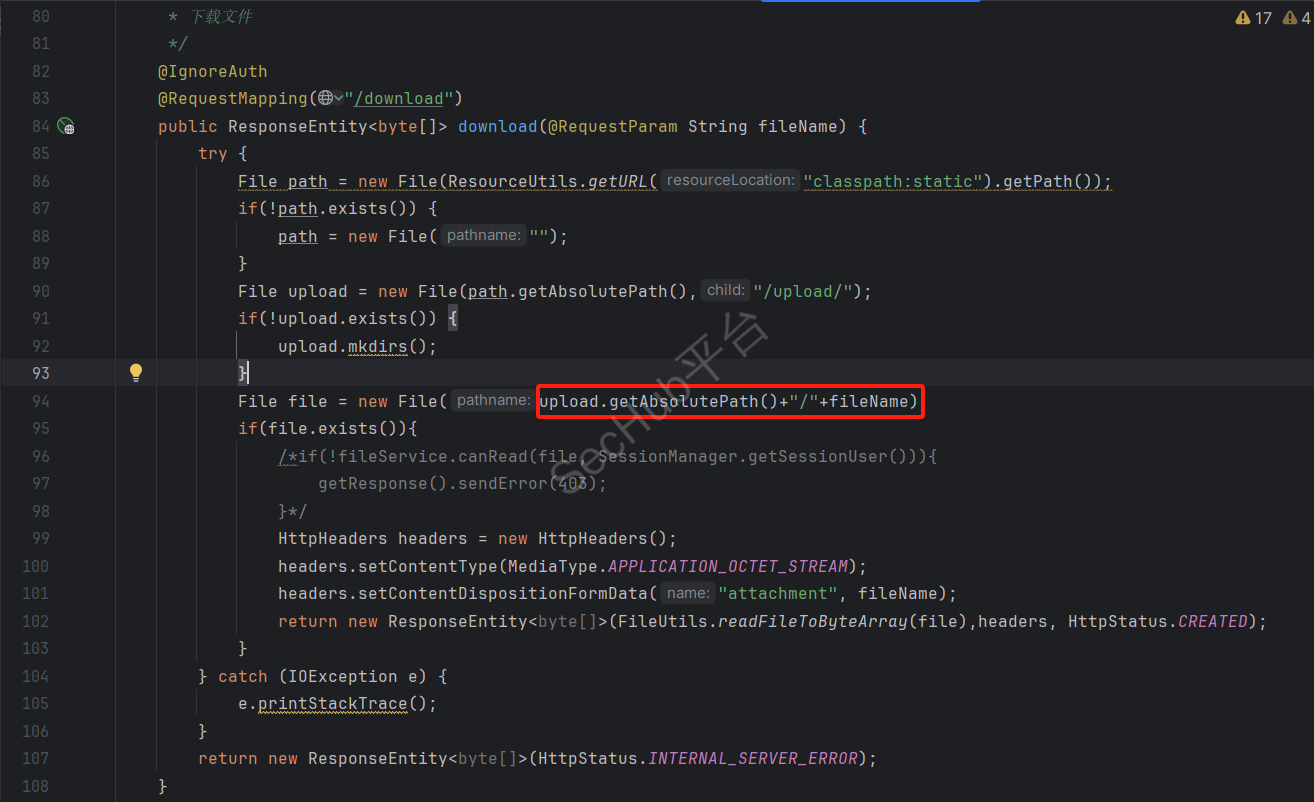
Task: Open the dropdown chevron beside globe icon
Action: pos(339,98)
